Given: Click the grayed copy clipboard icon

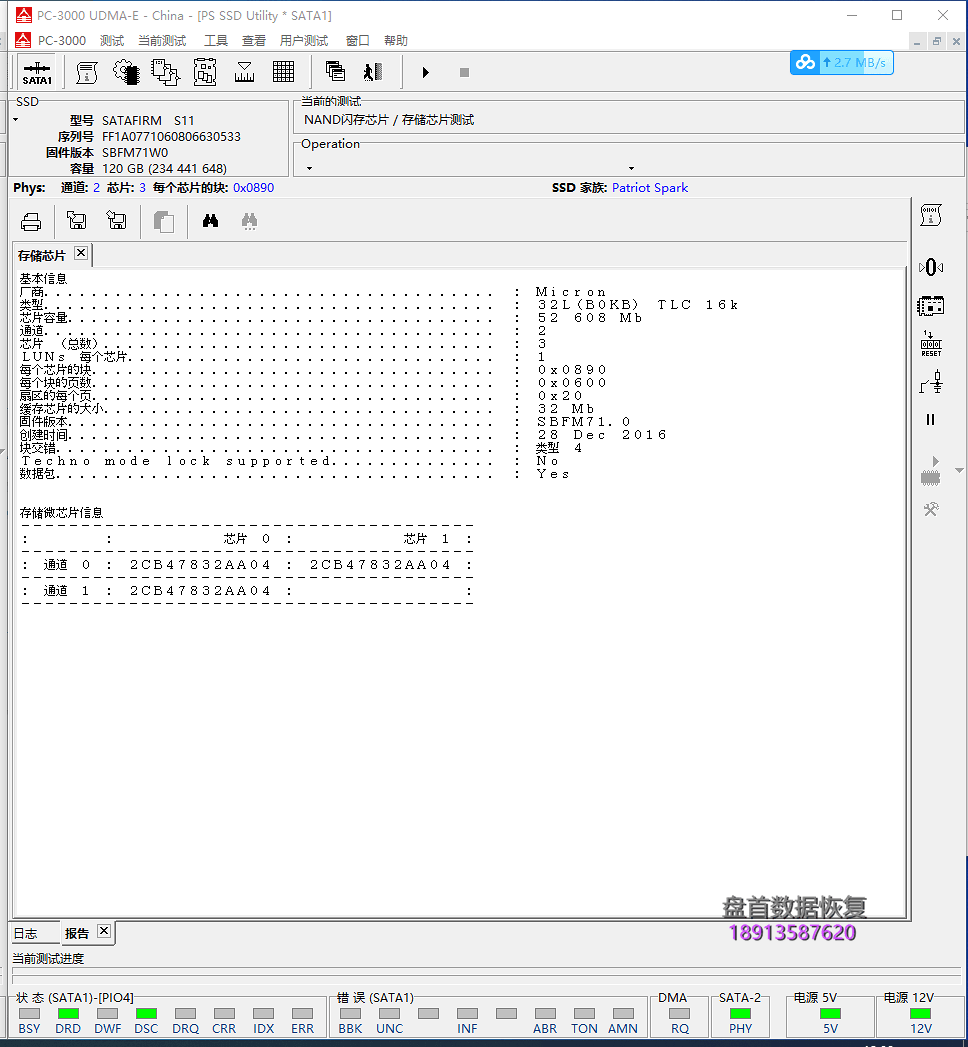Looking at the screenshot, I should point(164,221).
